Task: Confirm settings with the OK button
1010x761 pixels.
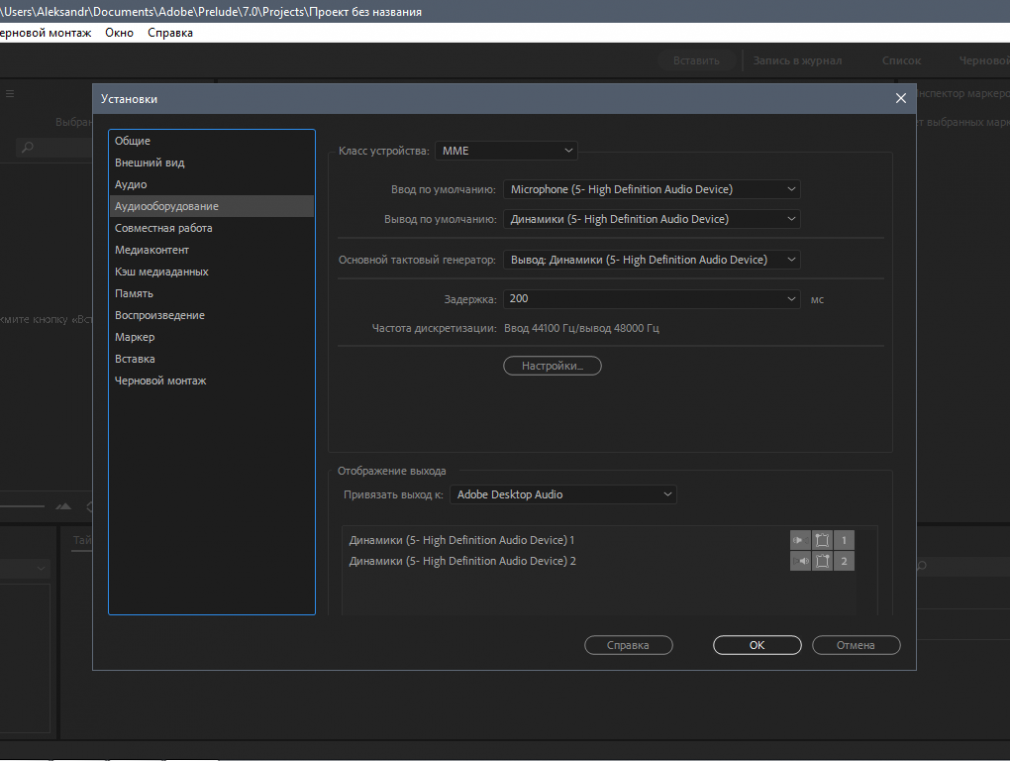Action: tap(757, 645)
